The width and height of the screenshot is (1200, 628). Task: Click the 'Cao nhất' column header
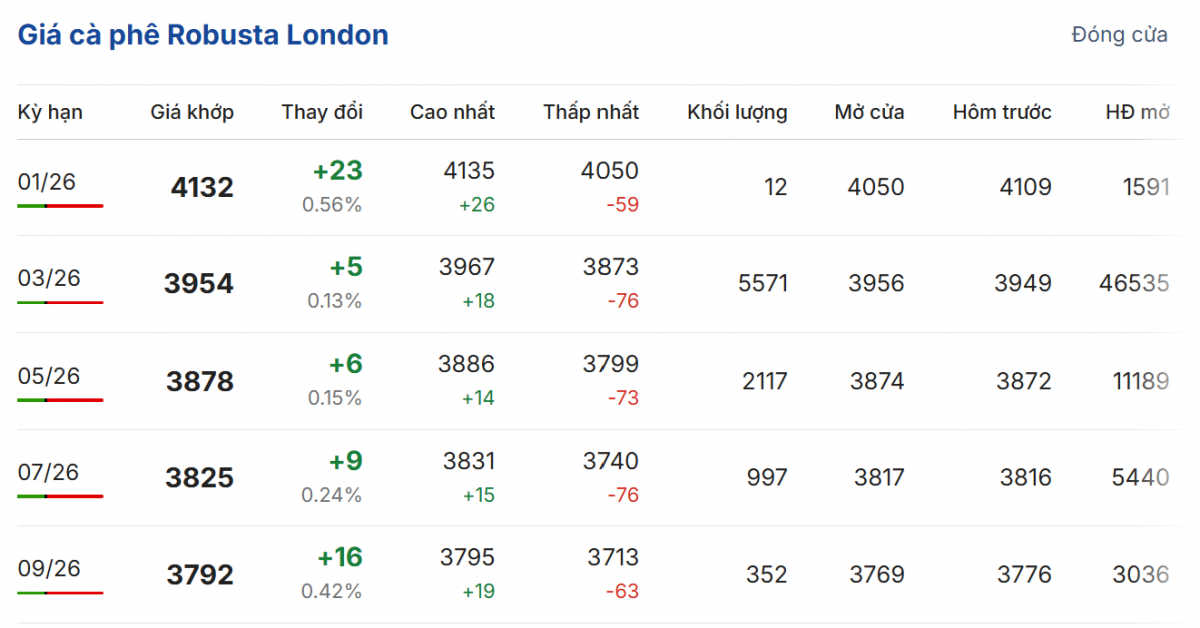452,112
